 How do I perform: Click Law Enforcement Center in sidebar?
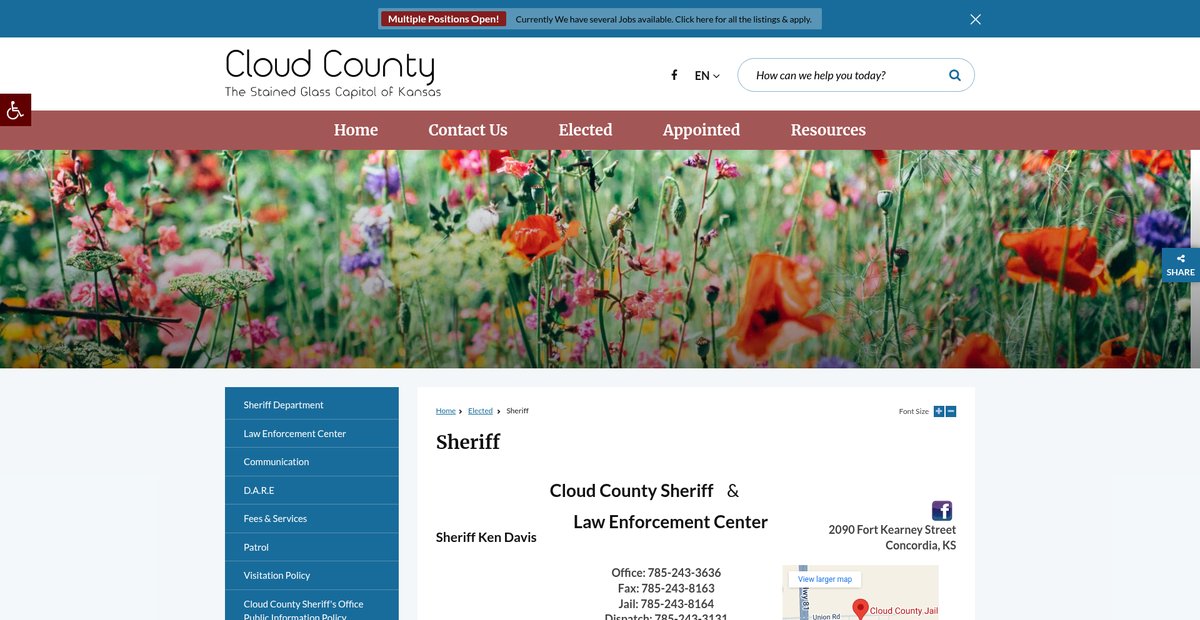click(312, 434)
